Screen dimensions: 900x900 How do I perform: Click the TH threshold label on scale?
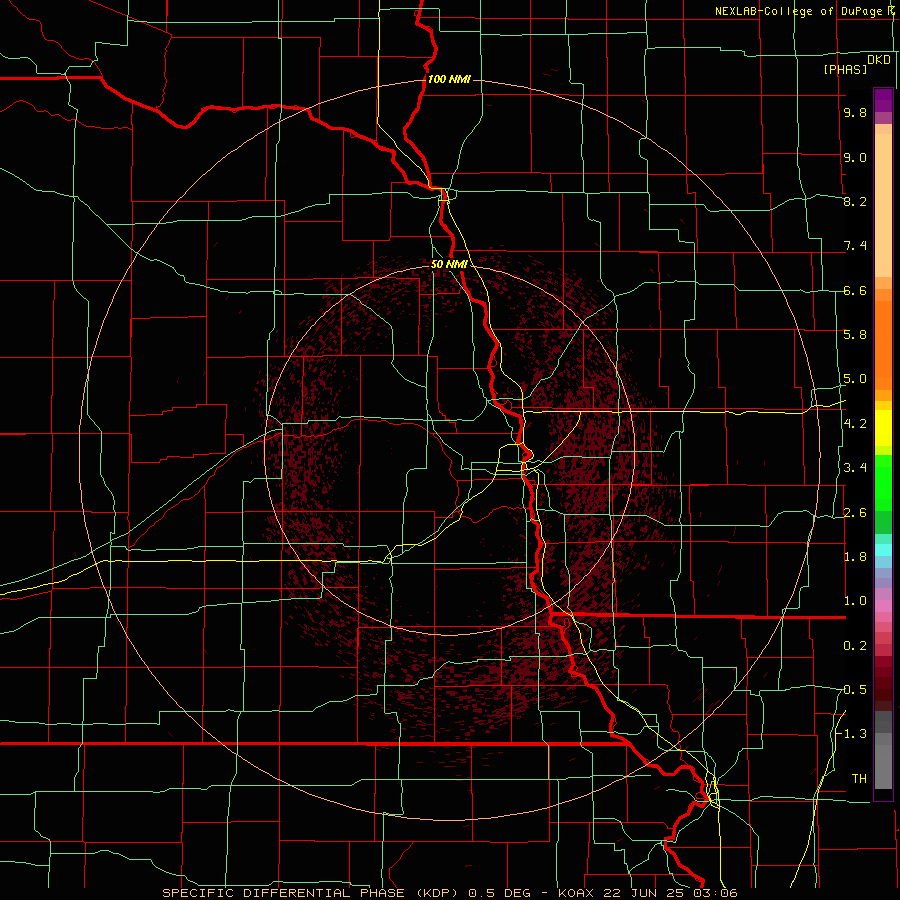859,778
